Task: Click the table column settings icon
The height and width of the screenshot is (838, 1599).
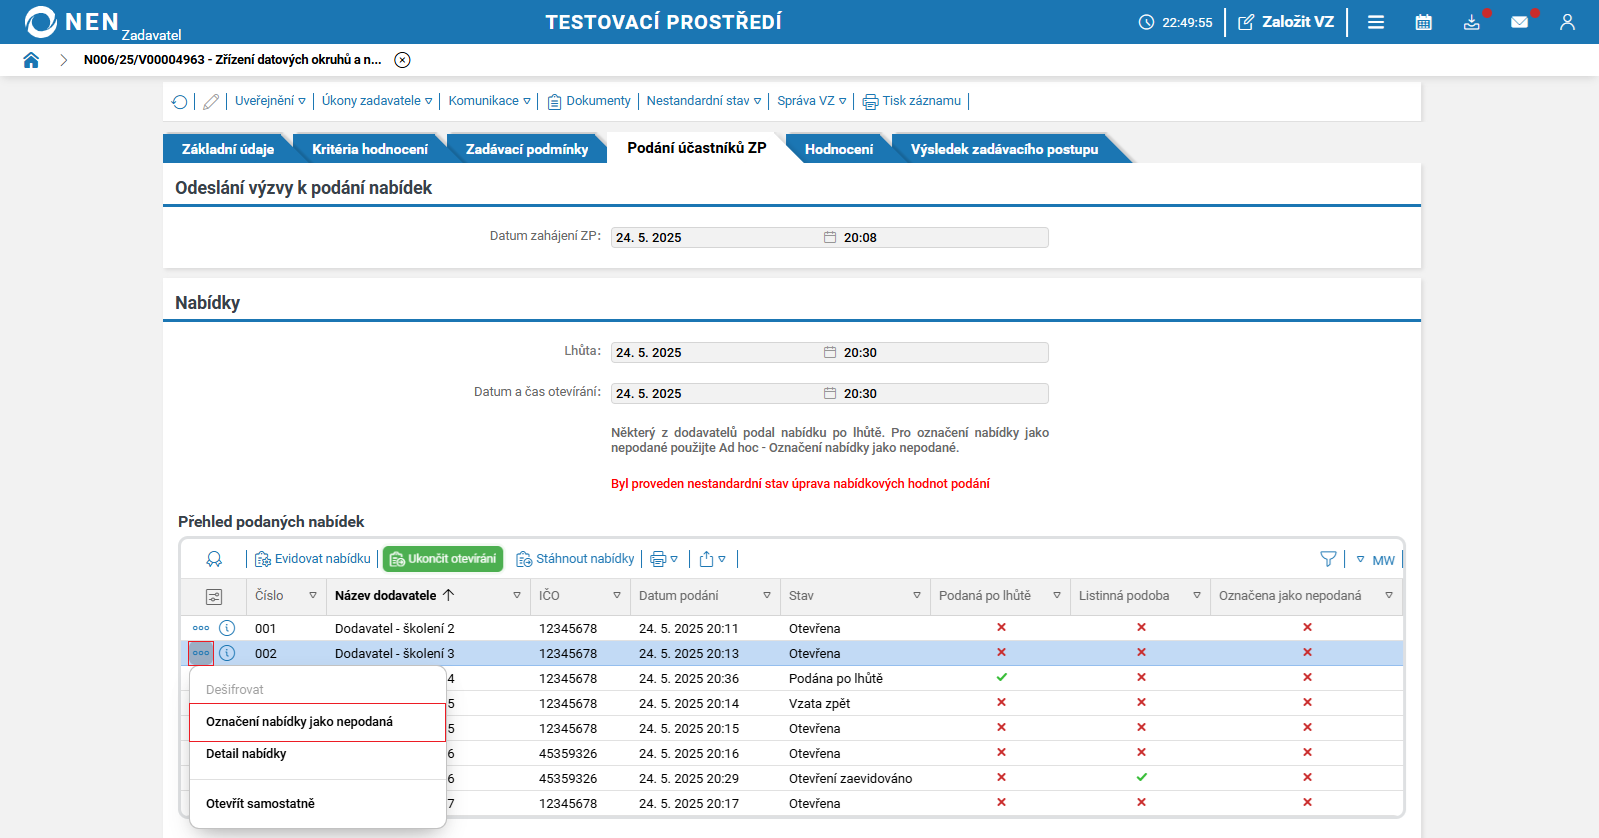Action: 214,596
